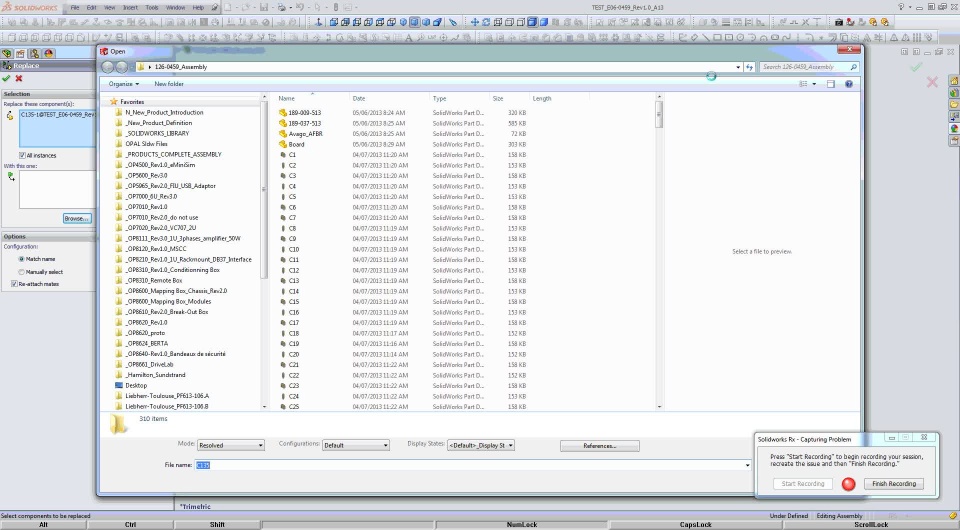This screenshot has height=530, width=960.
Task: Click the New folder button
Action: (x=169, y=84)
